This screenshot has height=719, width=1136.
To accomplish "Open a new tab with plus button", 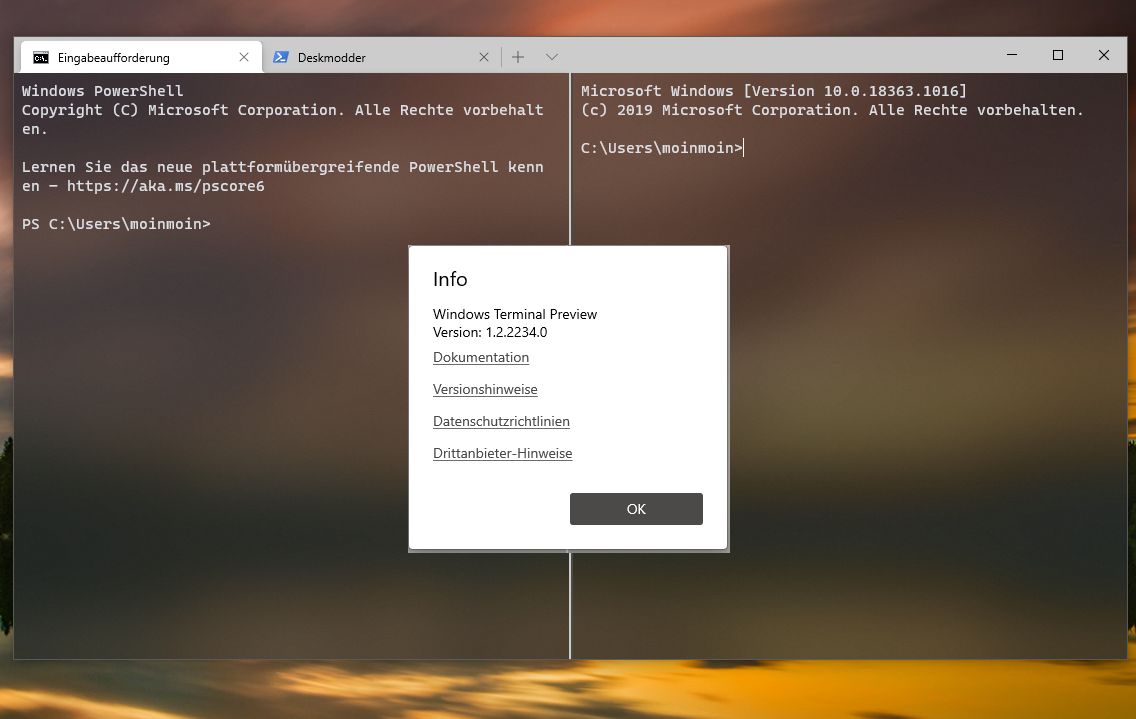I will [518, 57].
